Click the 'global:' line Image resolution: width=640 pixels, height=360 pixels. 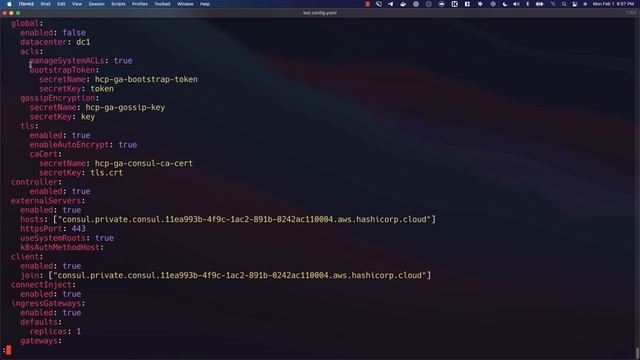coord(27,23)
